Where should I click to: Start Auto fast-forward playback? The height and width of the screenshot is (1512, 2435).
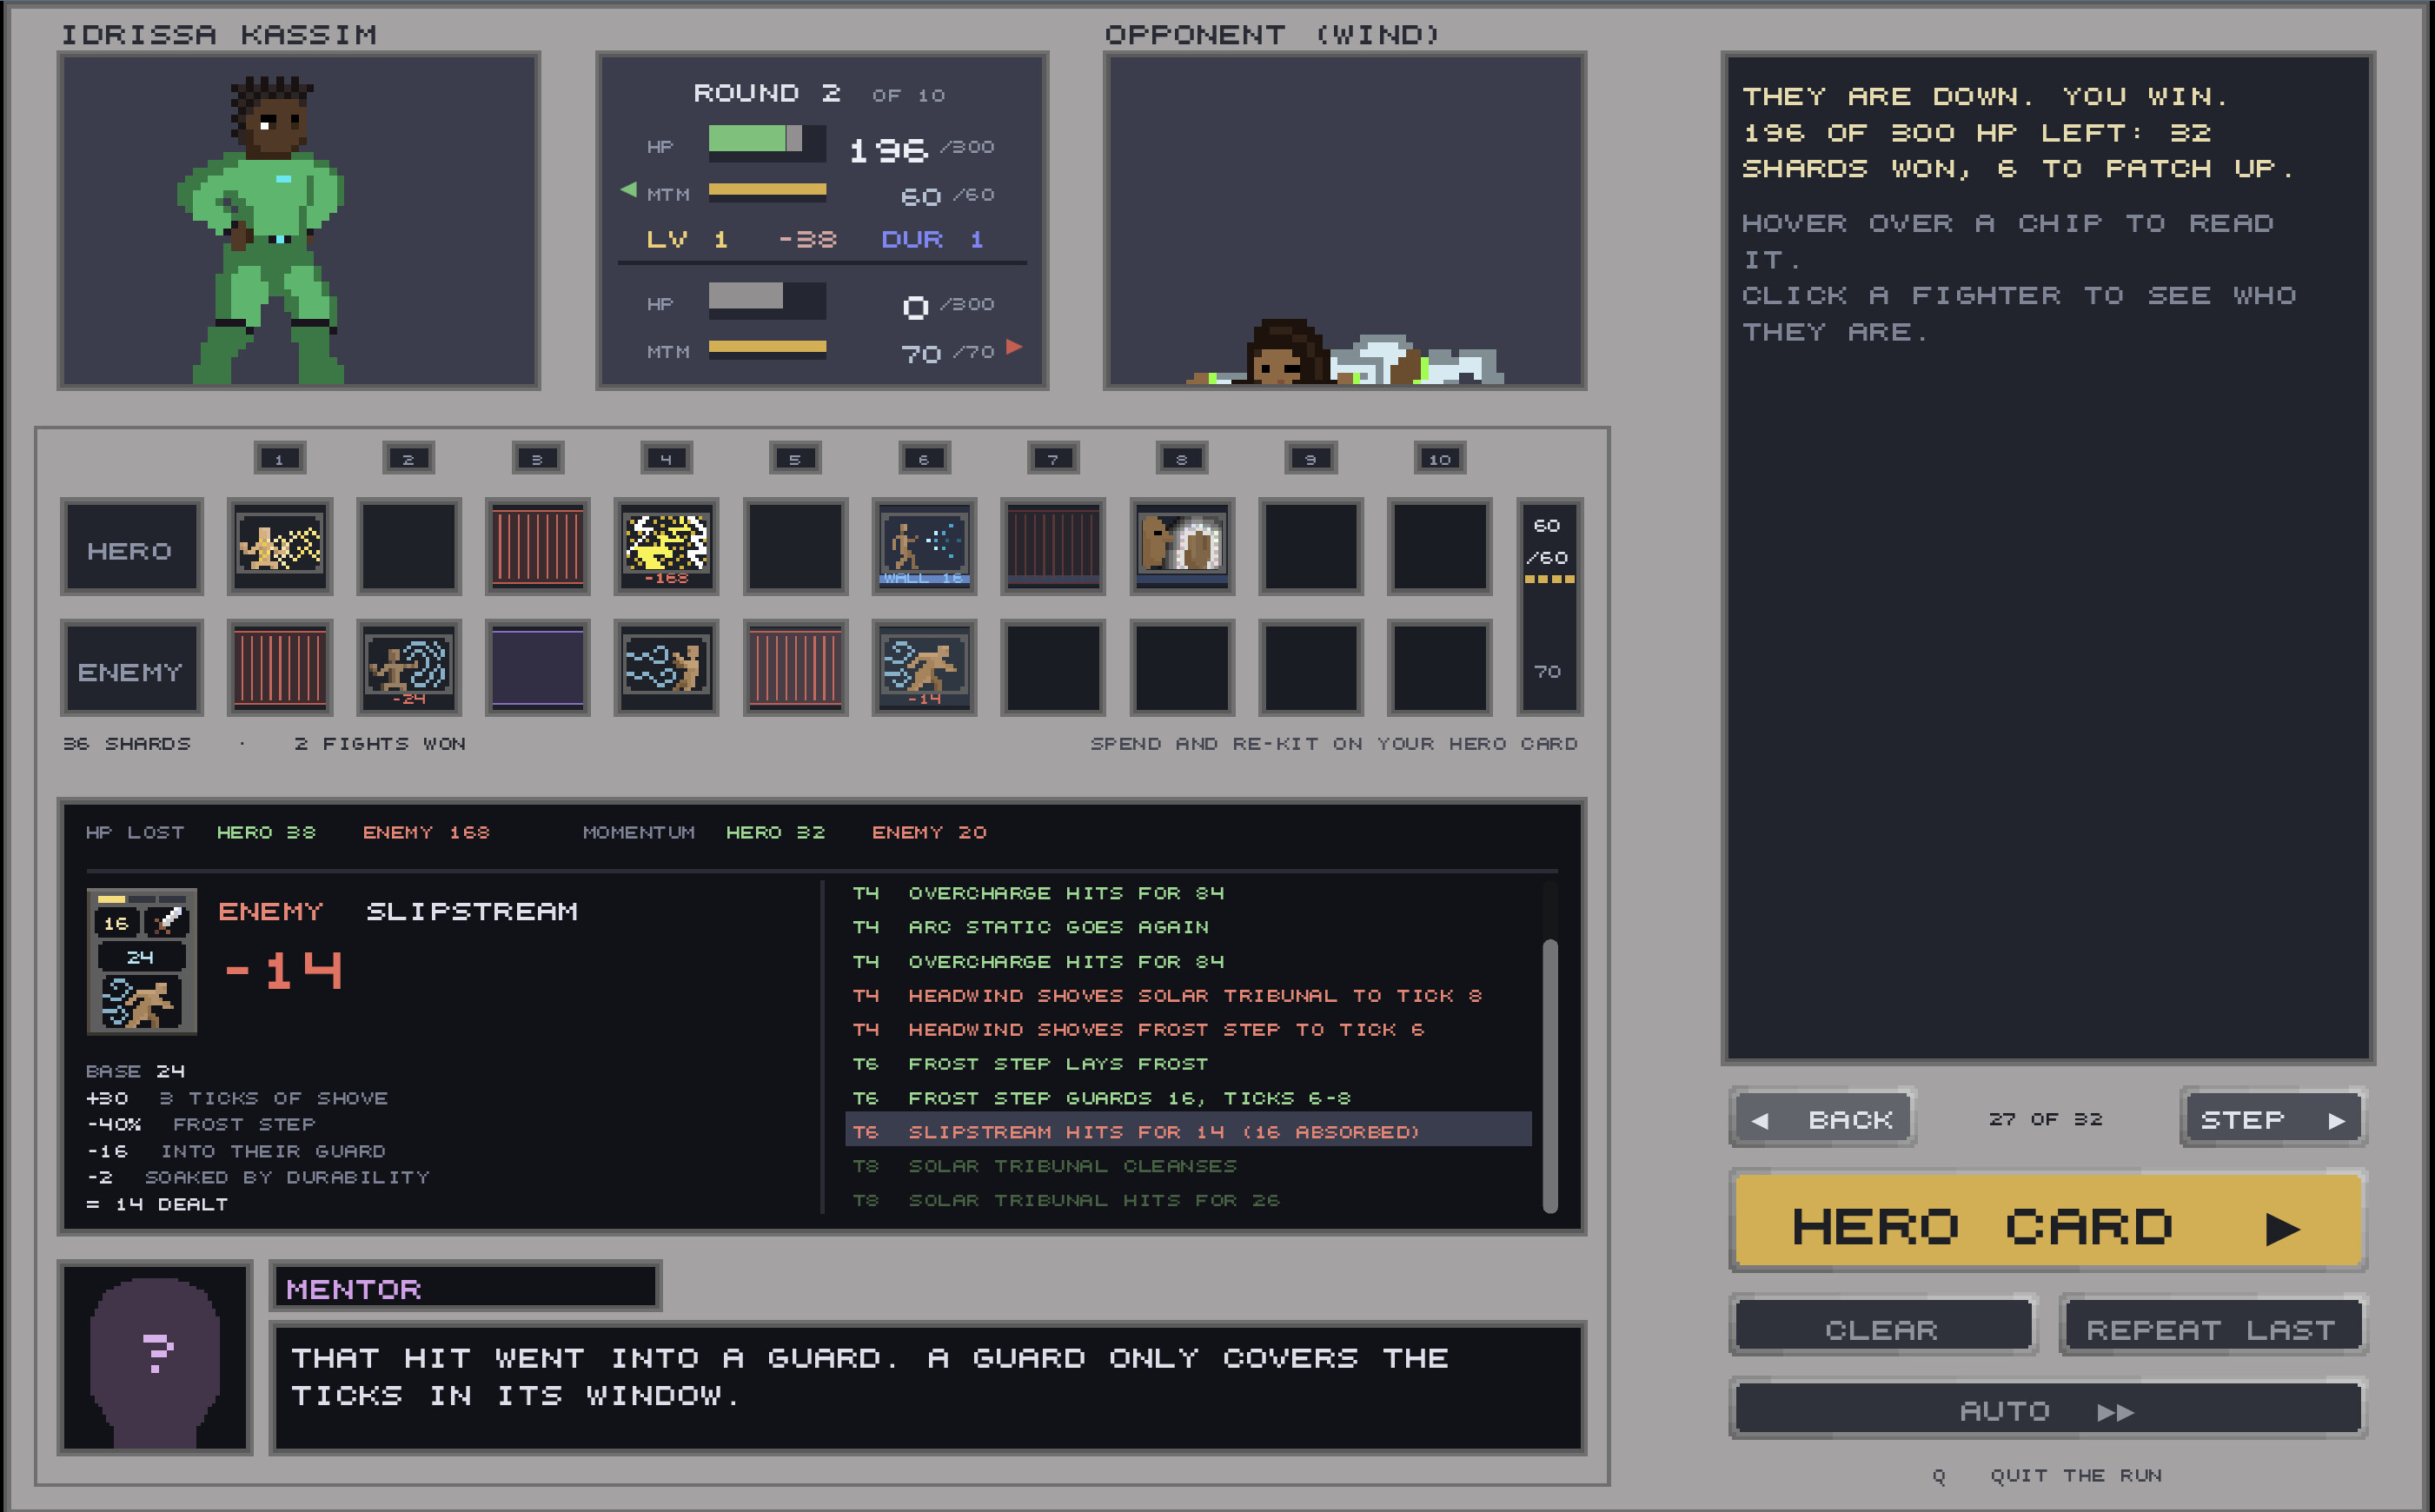2048,1409
